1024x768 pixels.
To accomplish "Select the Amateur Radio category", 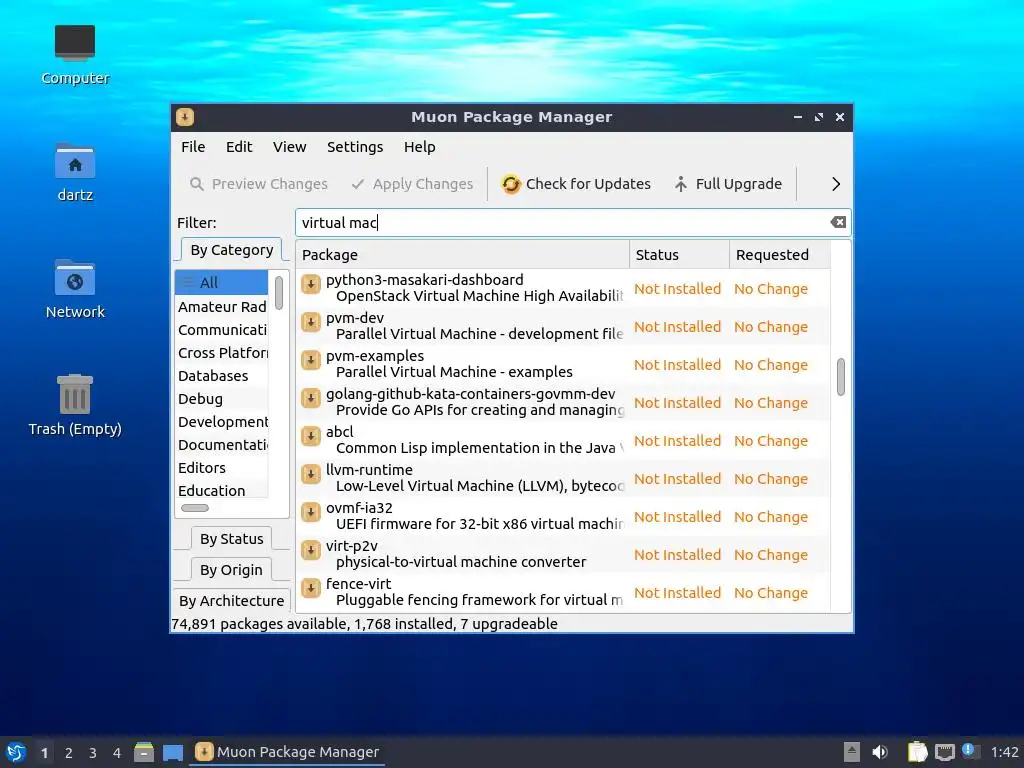I will 221,307.
